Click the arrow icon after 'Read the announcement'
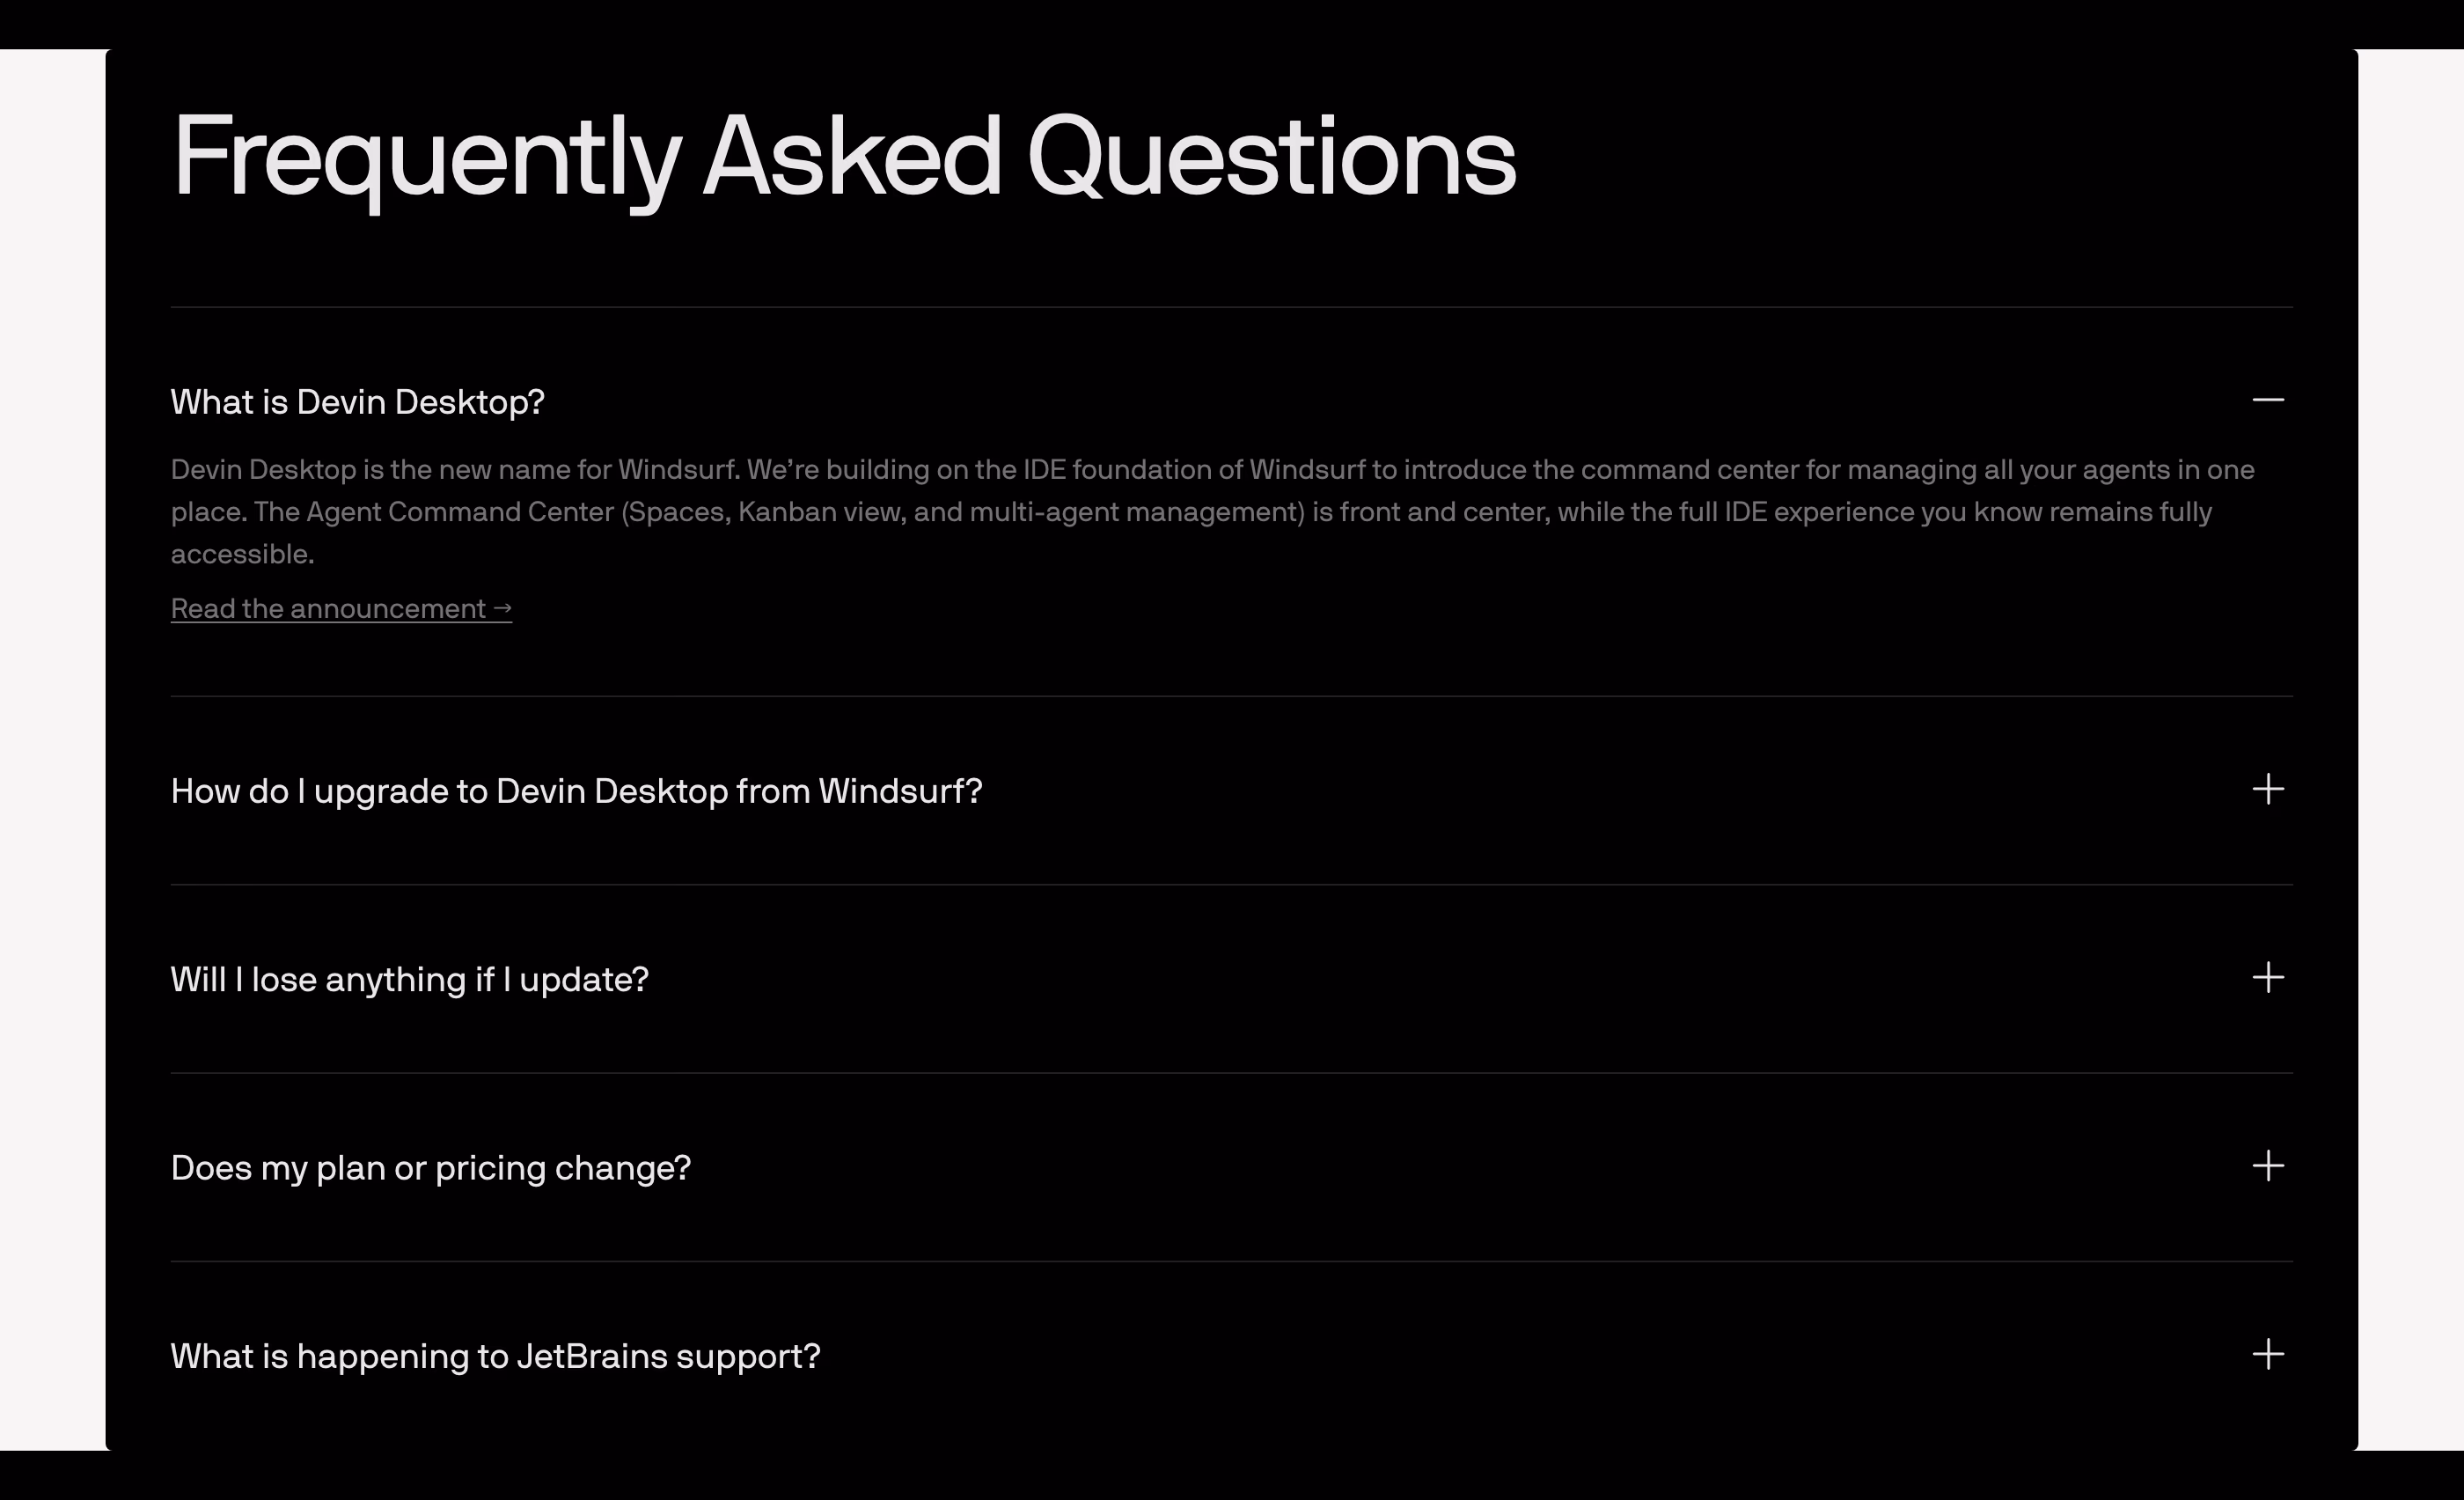The height and width of the screenshot is (1500, 2464). (x=502, y=608)
